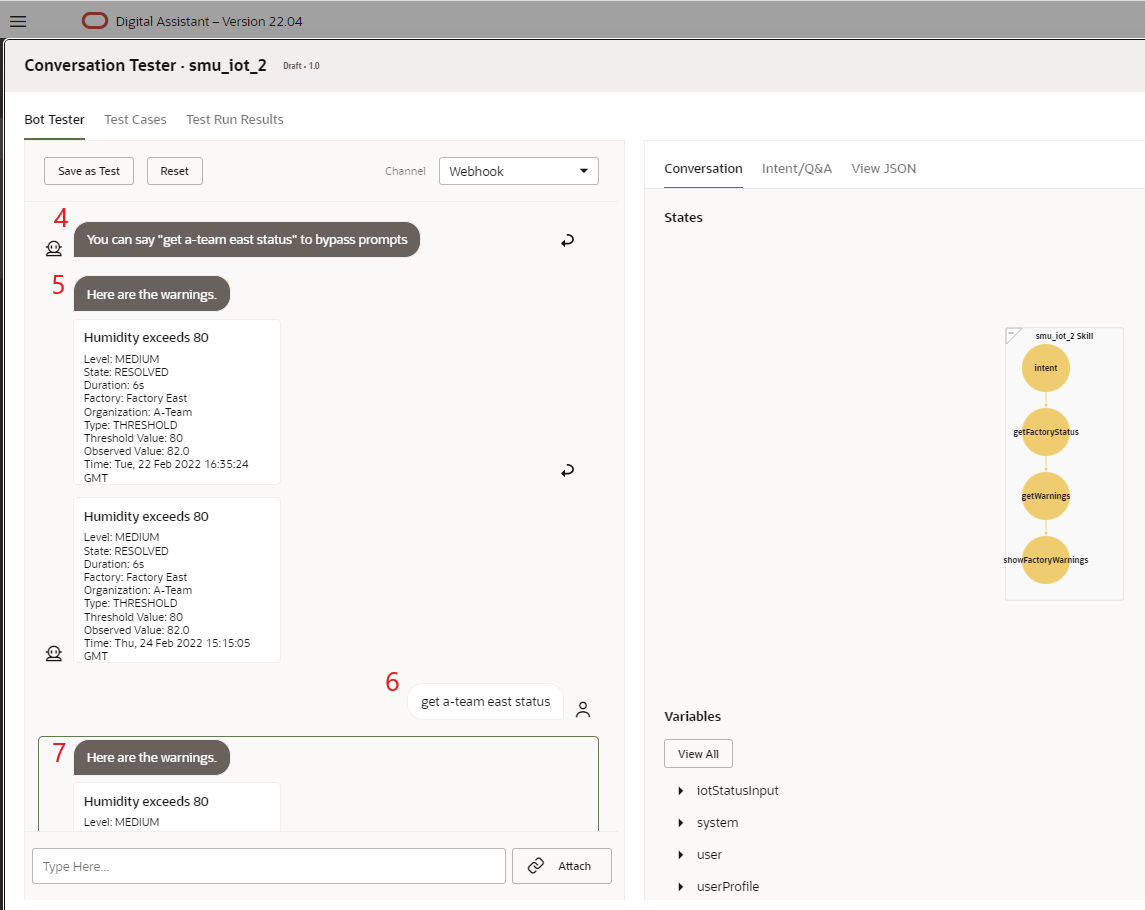The image size is (1145, 910).
Task: Switch to the Test Cases tab
Action: [x=135, y=119]
